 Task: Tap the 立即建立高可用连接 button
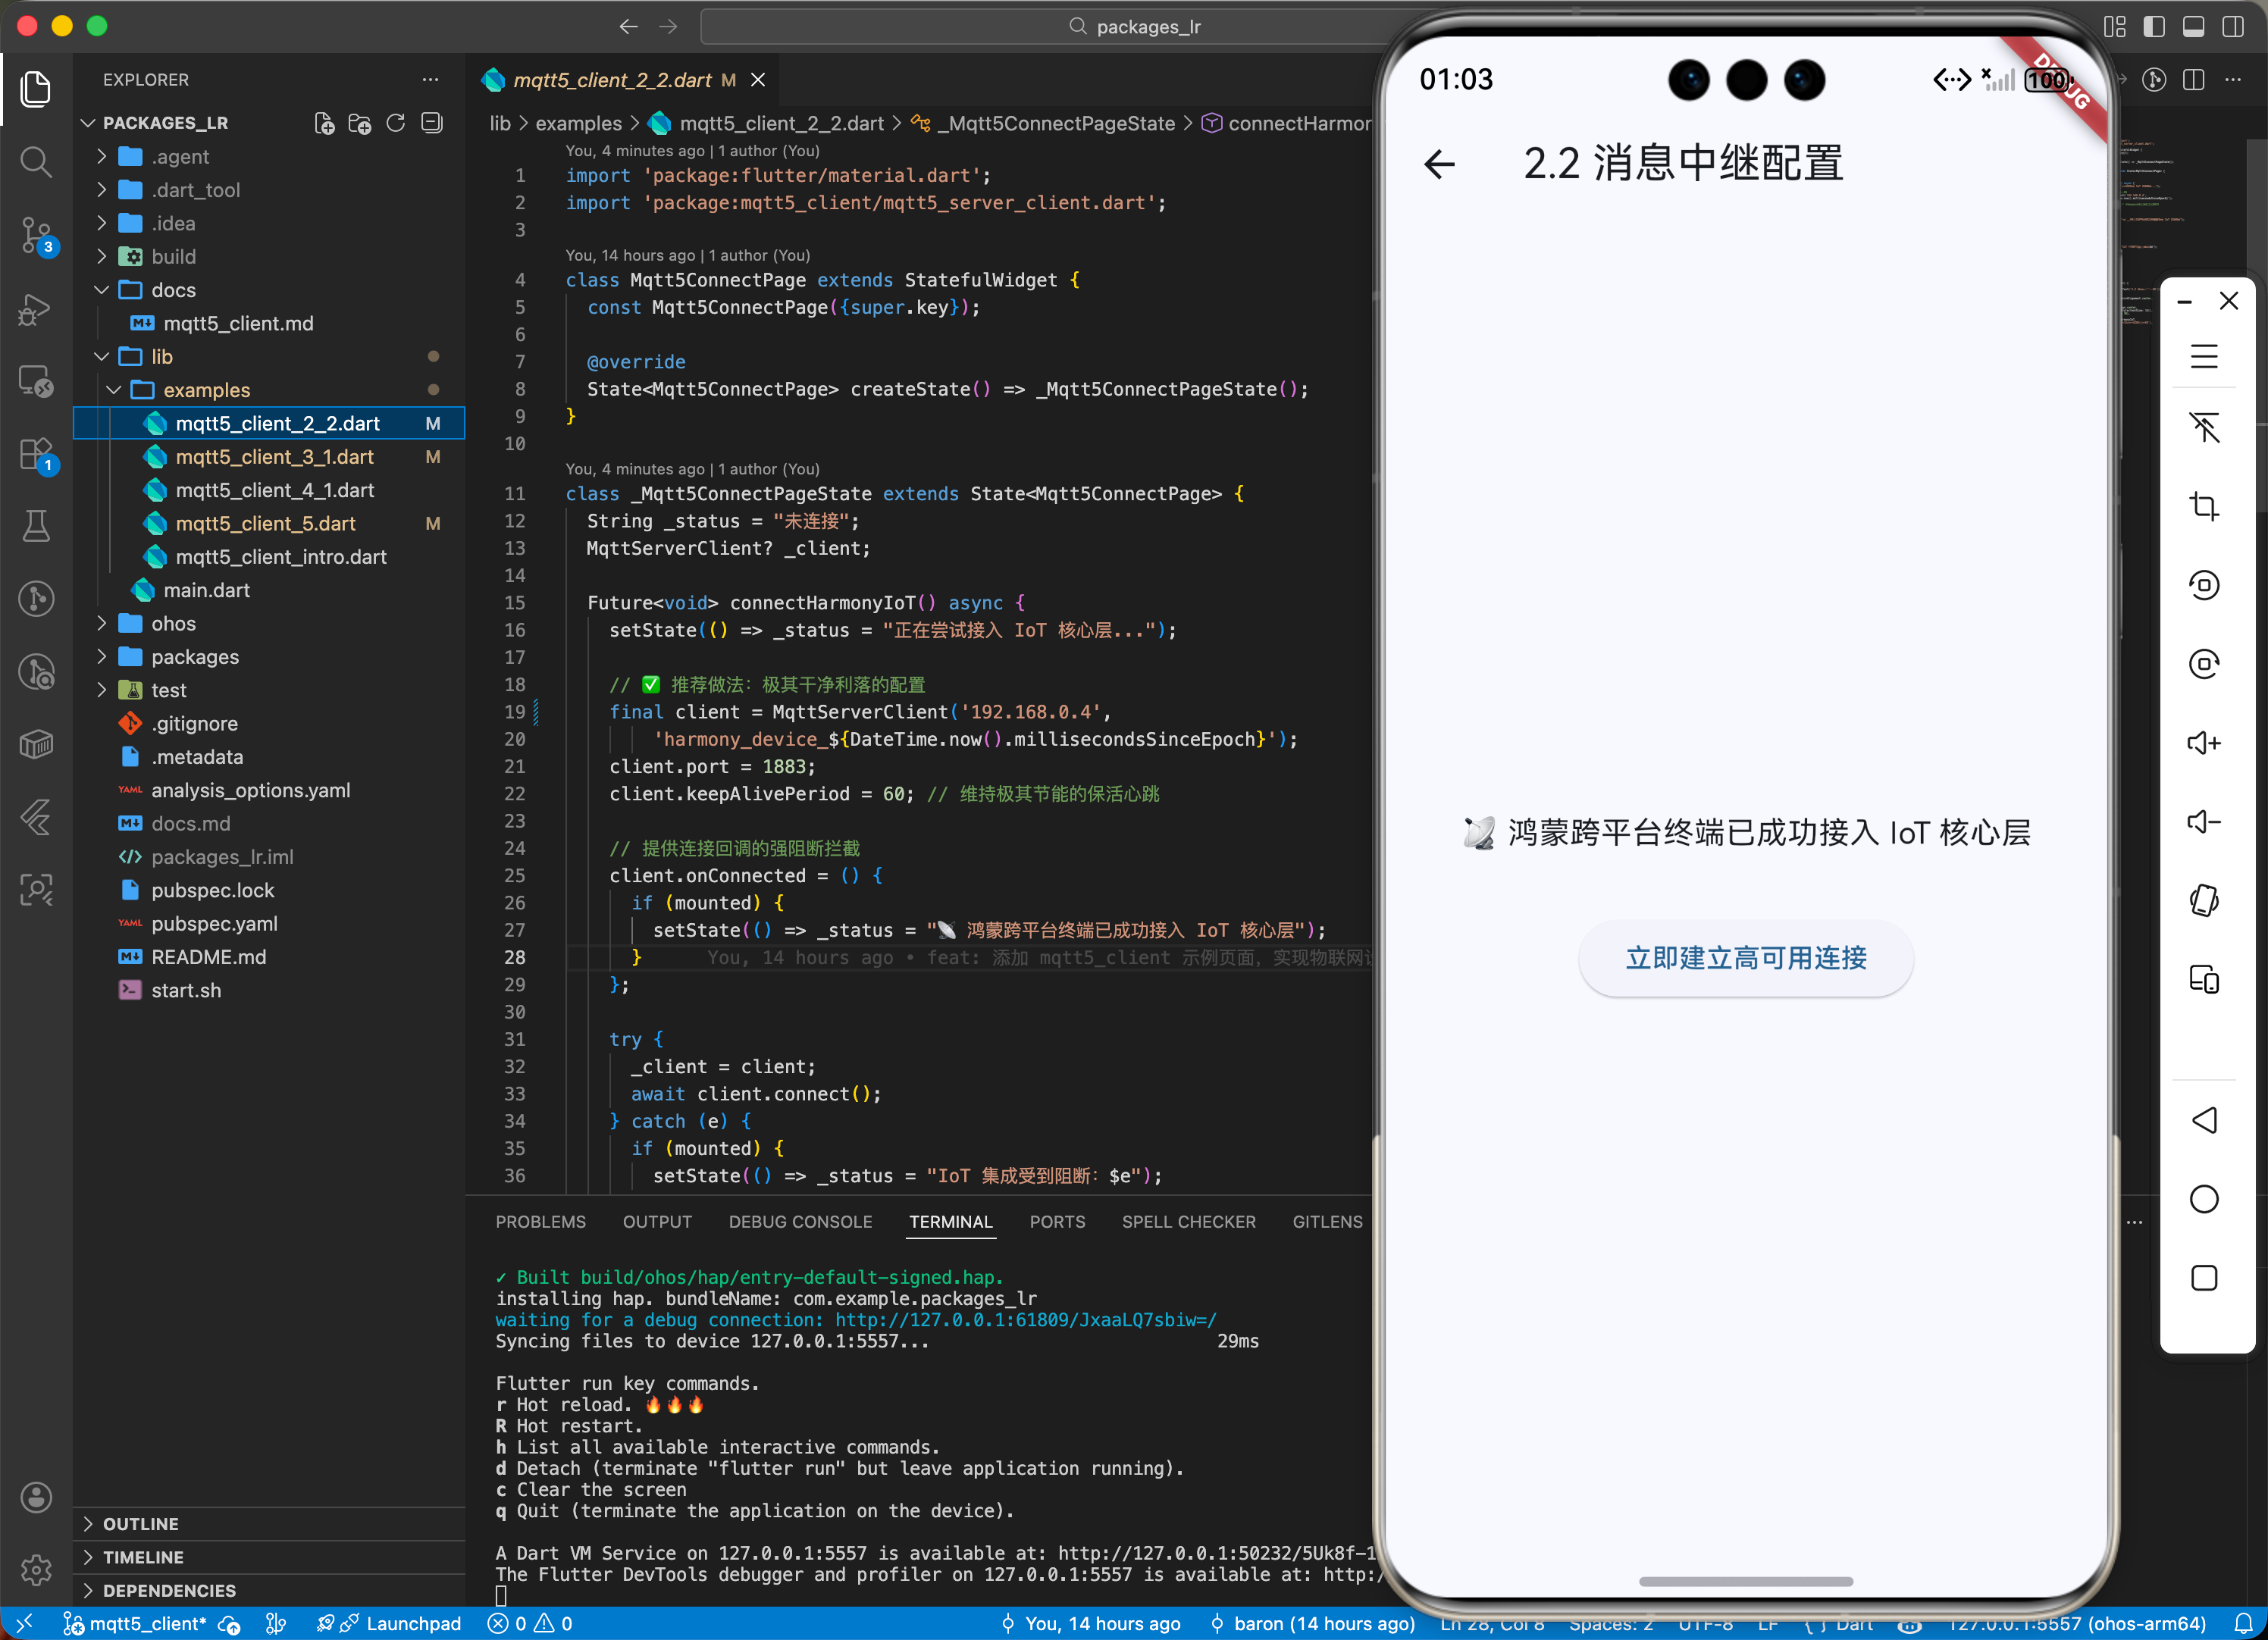[x=1745, y=958]
